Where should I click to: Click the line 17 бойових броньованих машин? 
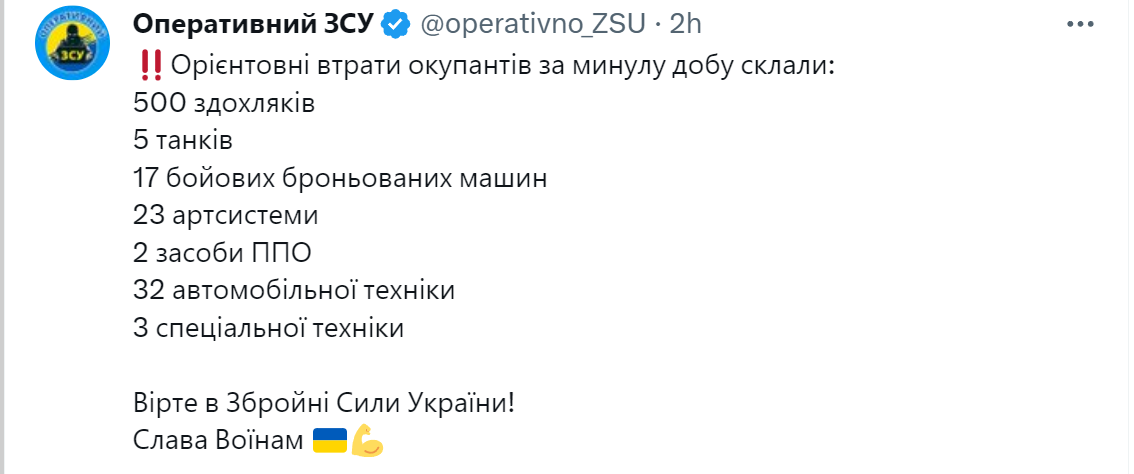tap(340, 179)
